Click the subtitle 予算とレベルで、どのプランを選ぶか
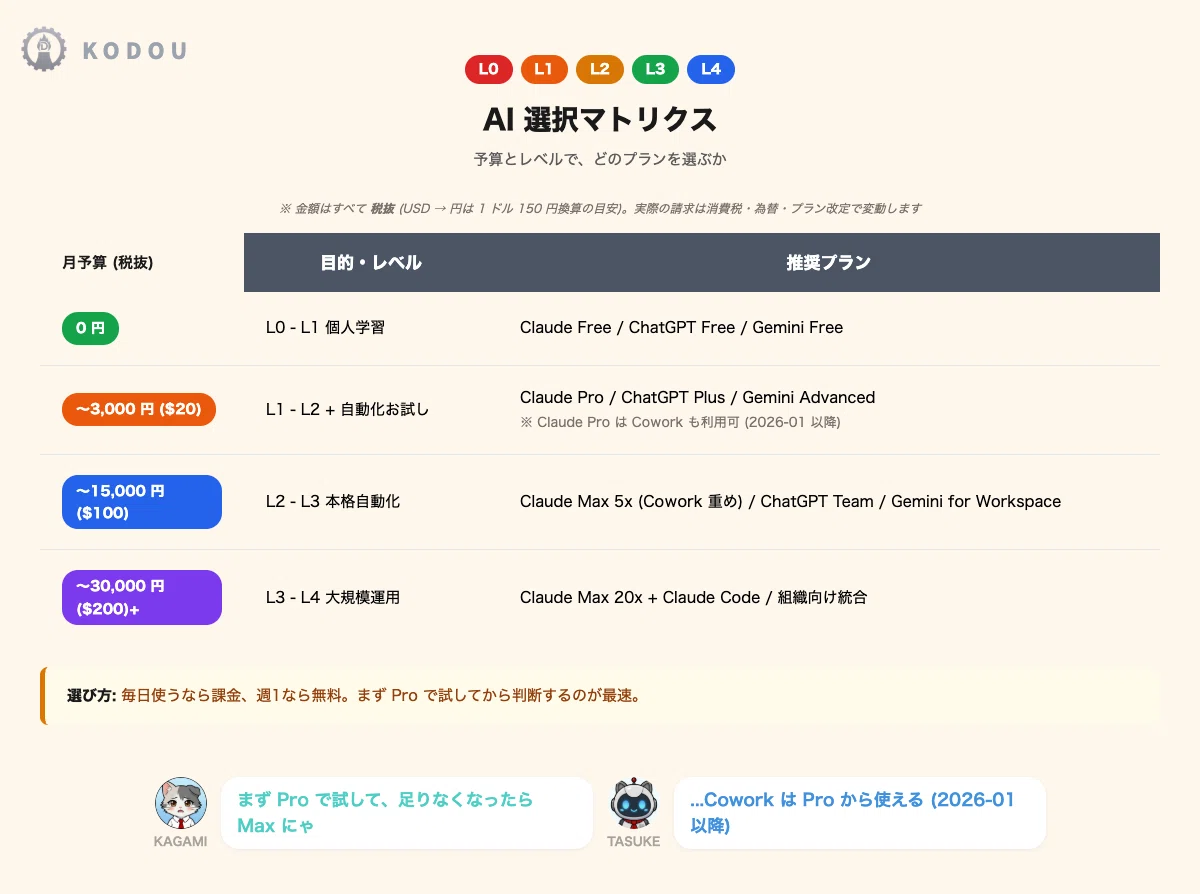This screenshot has height=894, width=1200. click(600, 159)
